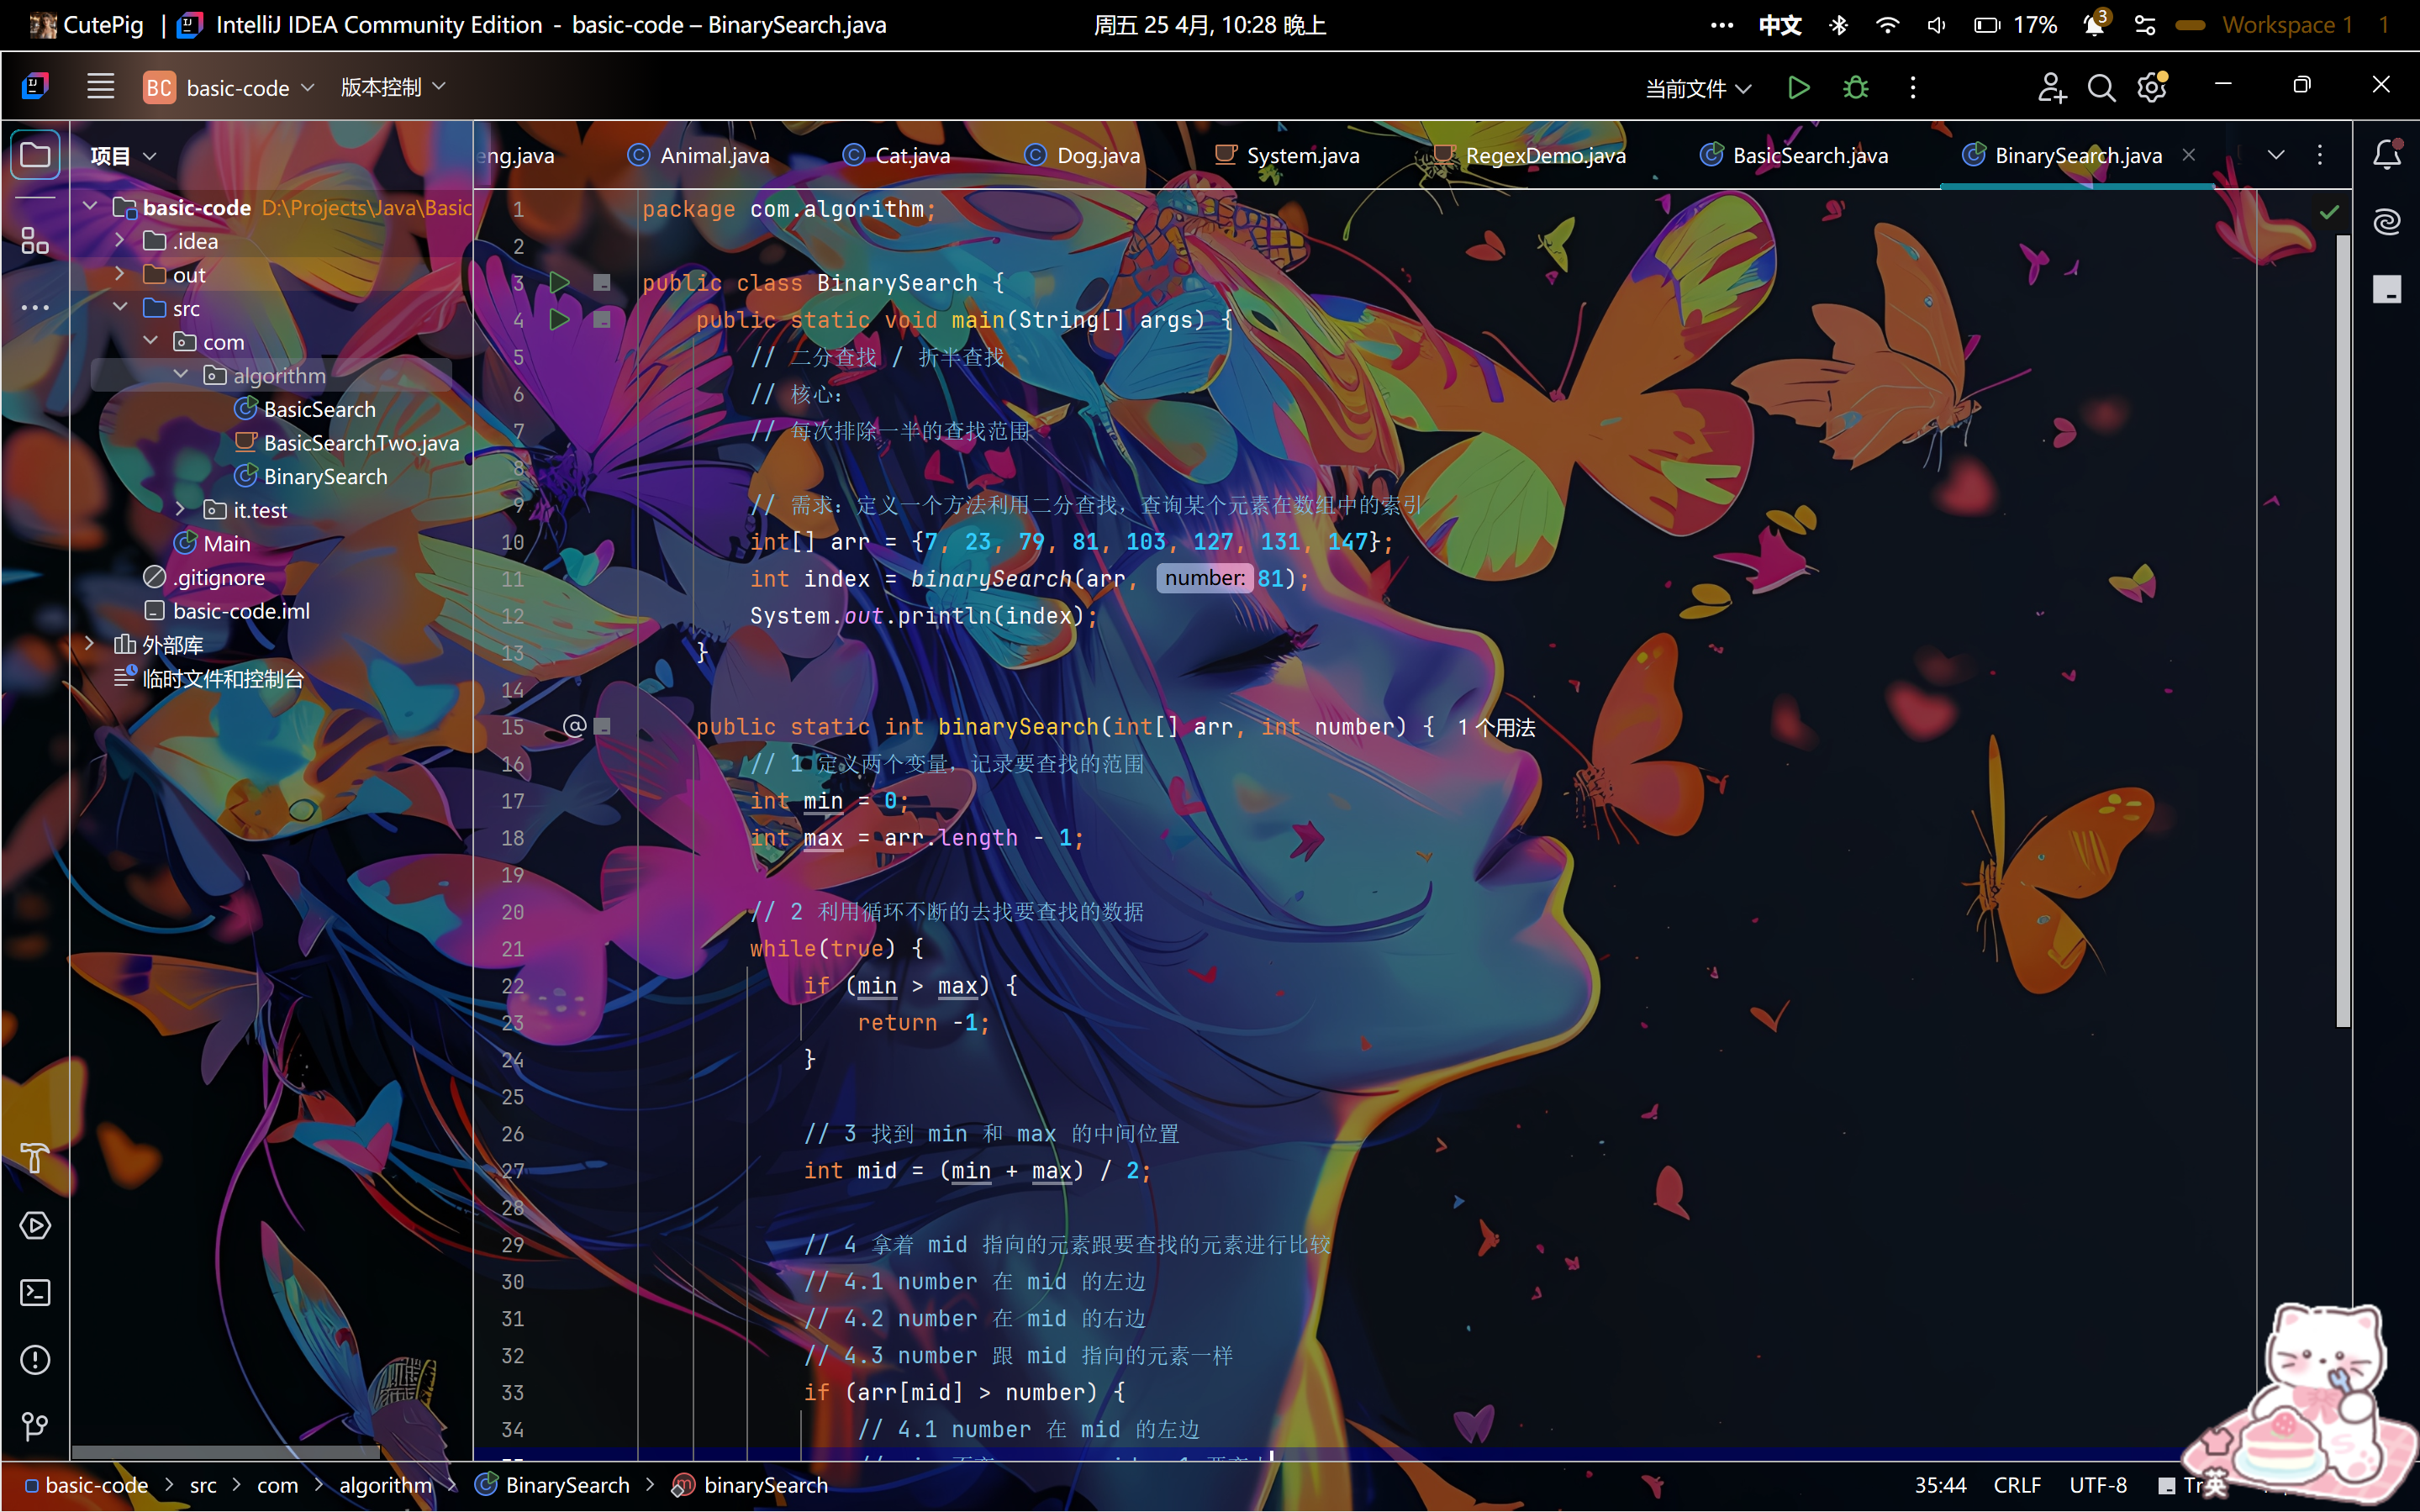Open the Problems tool window
Screen dimensions: 2420x1512
[35, 1360]
